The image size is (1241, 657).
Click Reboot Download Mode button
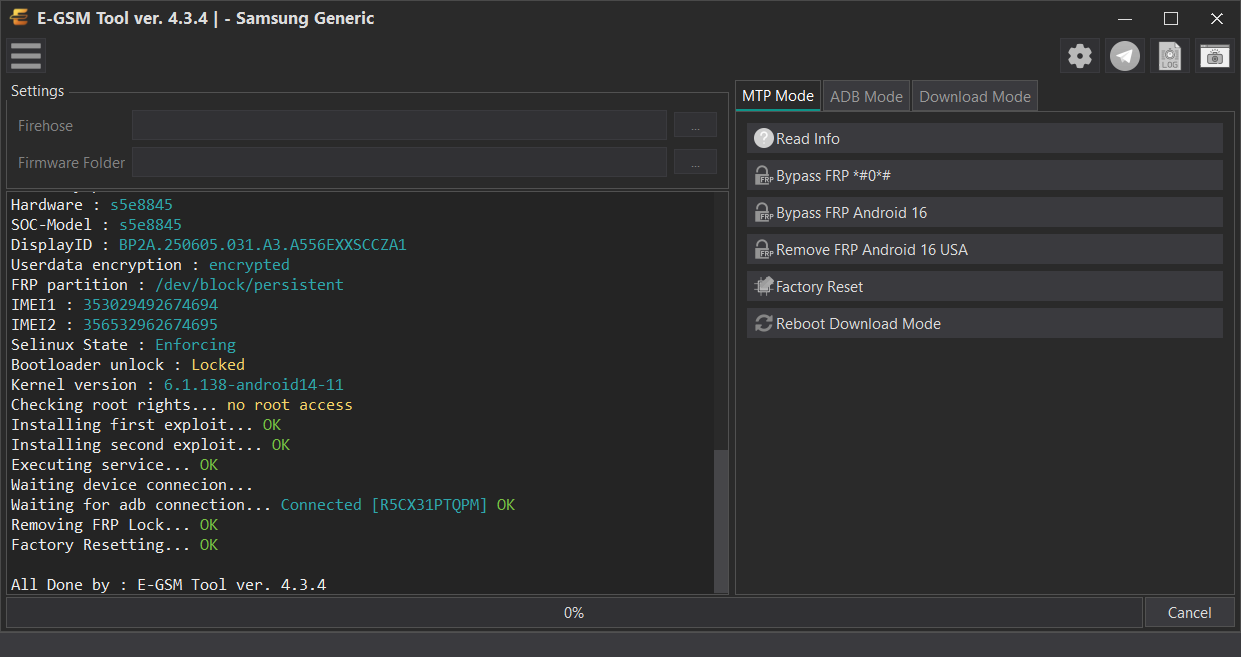coord(984,323)
